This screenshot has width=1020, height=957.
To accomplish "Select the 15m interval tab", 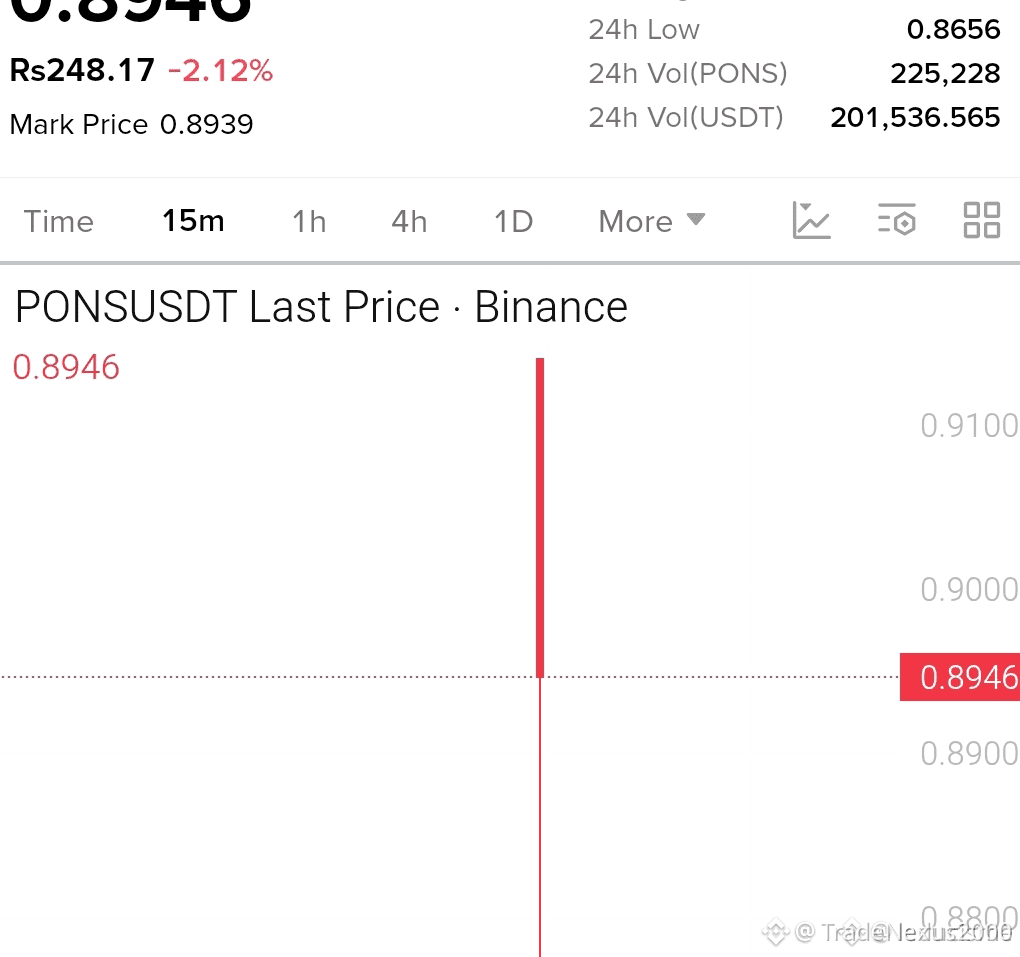I will point(193,221).
